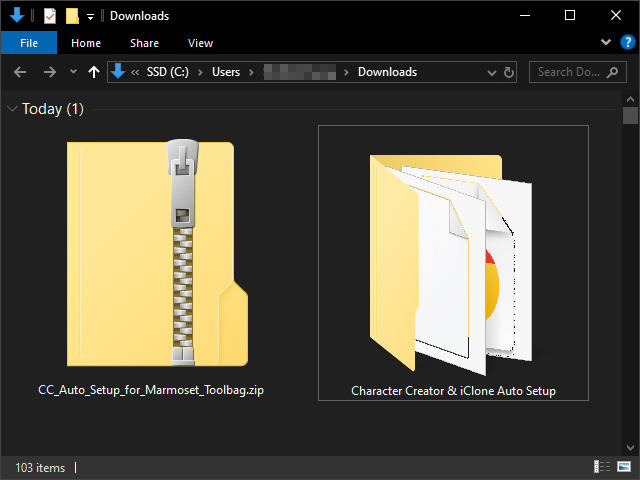Collapse the Today (1) group
This screenshot has width=640, height=480.
[x=12, y=109]
